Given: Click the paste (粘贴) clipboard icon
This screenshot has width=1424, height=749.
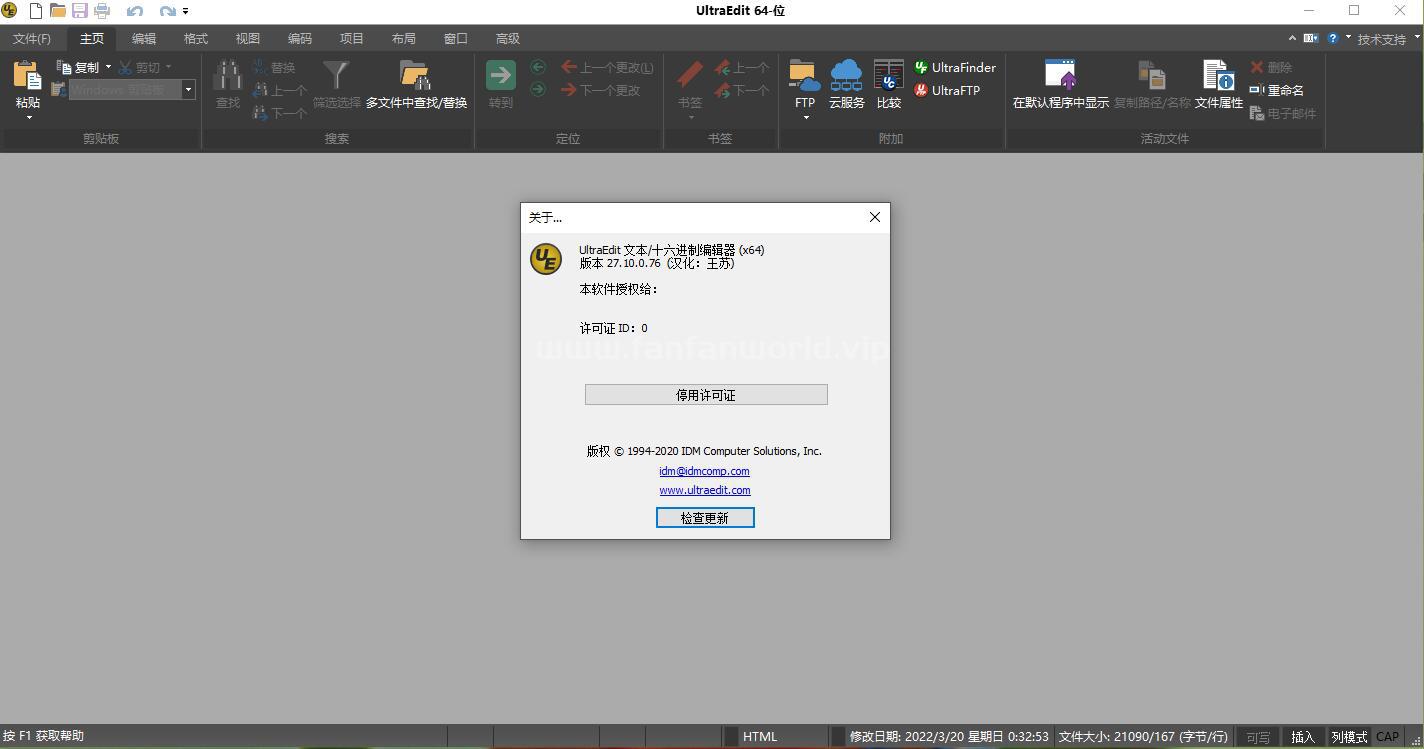Looking at the screenshot, I should coord(28,77).
